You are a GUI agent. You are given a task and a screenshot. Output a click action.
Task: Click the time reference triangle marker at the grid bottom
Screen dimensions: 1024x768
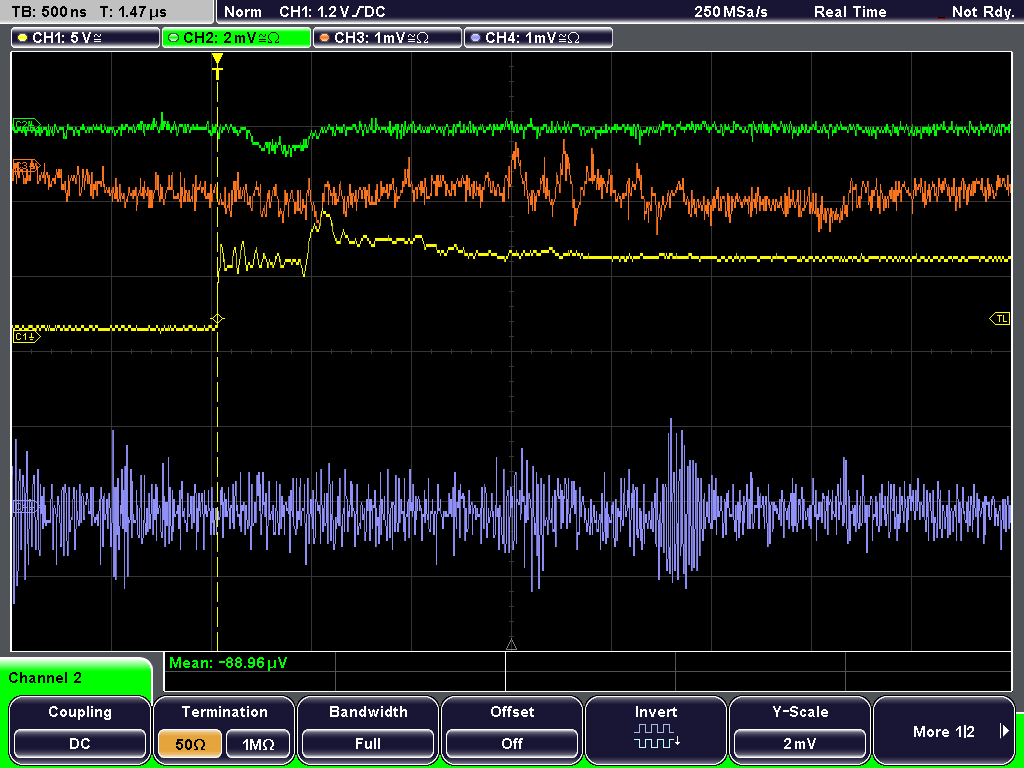(511, 645)
